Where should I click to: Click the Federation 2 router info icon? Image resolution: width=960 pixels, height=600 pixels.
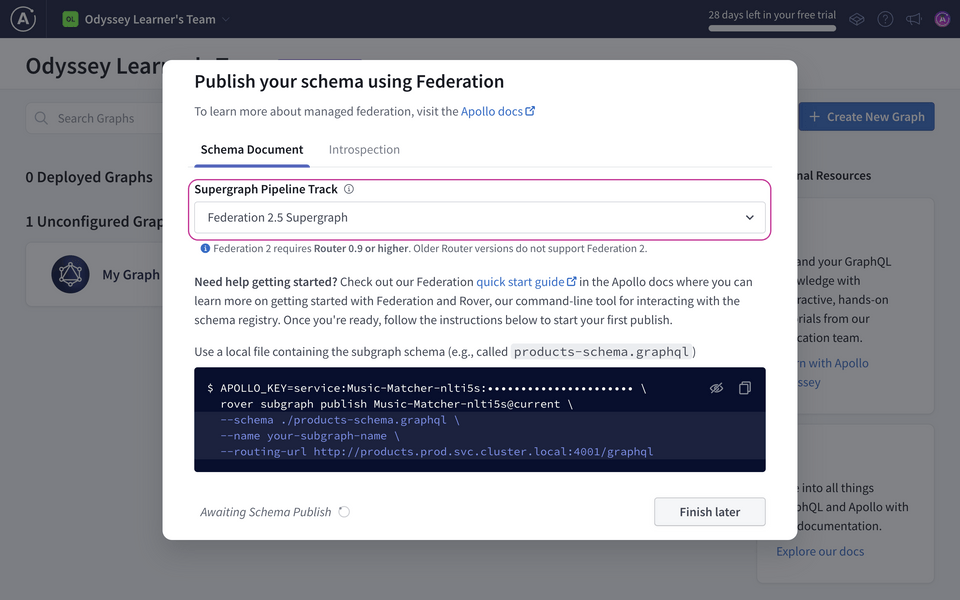pos(205,249)
